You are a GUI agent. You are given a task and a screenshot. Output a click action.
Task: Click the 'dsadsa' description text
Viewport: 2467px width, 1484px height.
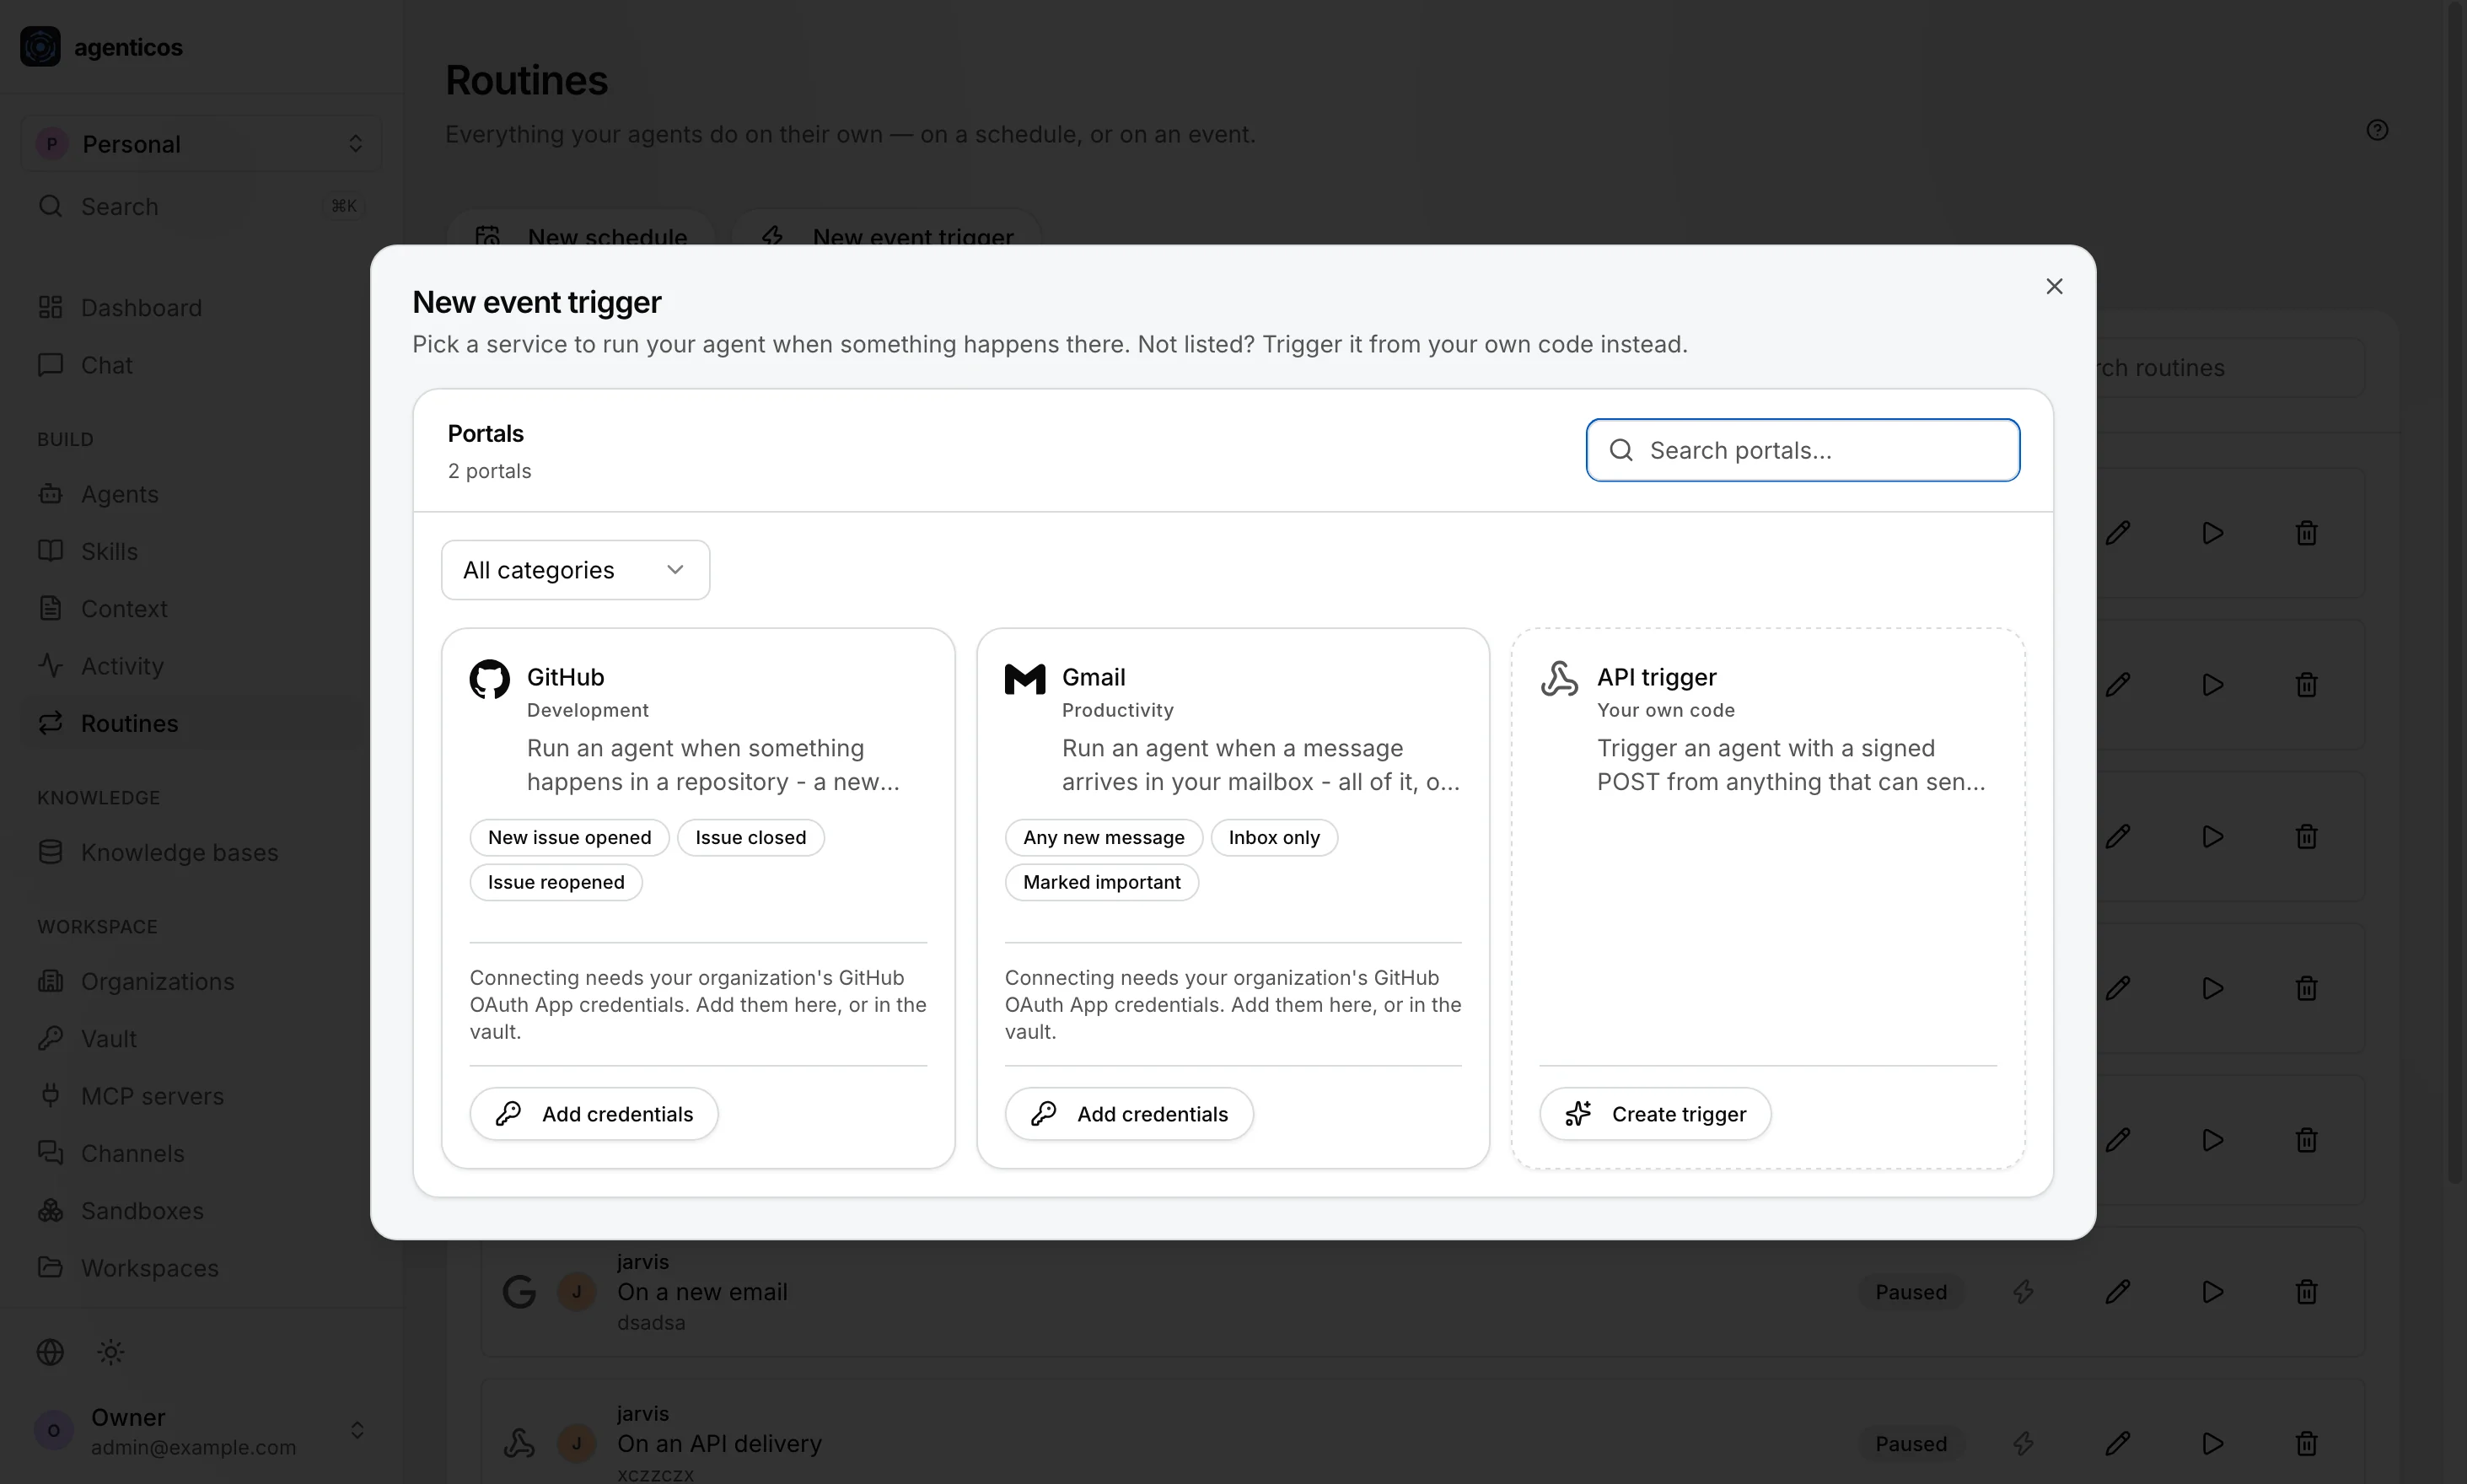click(651, 1323)
